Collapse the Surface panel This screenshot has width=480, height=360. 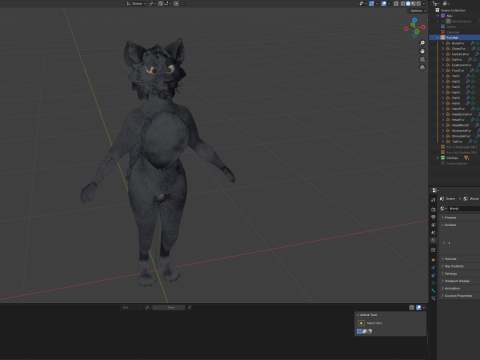coord(460,225)
